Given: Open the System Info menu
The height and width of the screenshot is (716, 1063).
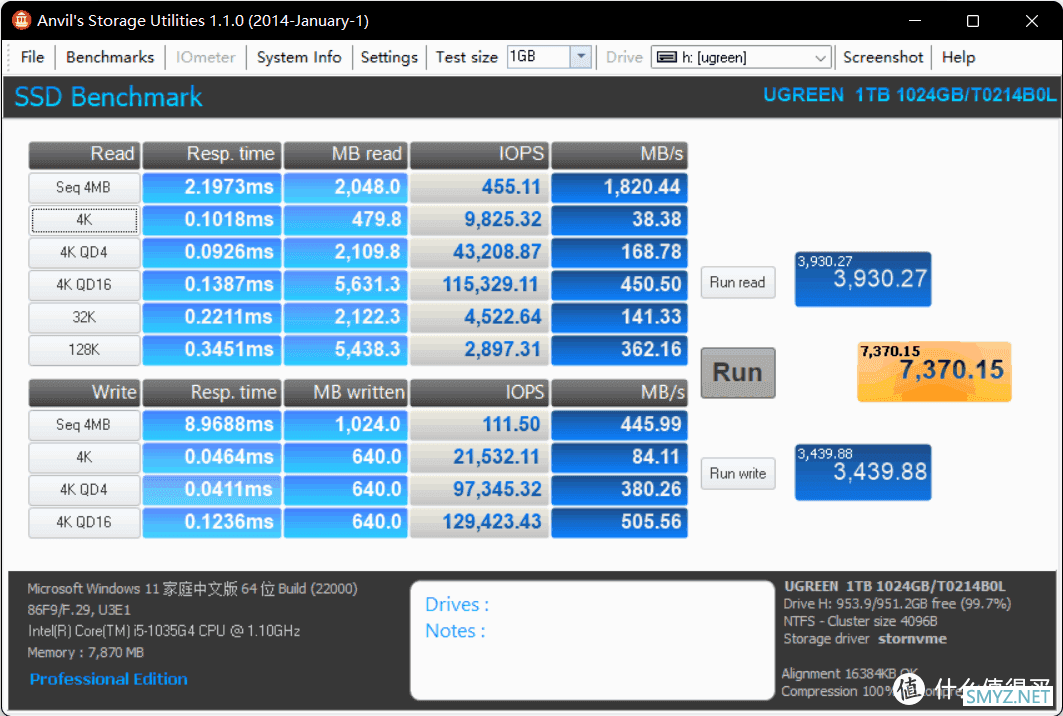Looking at the screenshot, I should tap(299, 57).
